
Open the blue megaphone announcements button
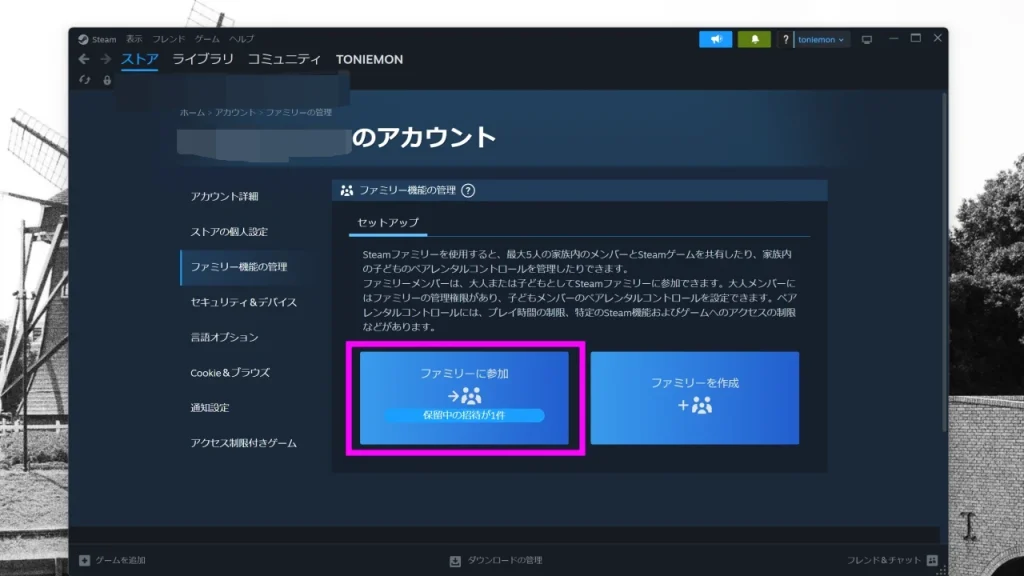[715, 39]
